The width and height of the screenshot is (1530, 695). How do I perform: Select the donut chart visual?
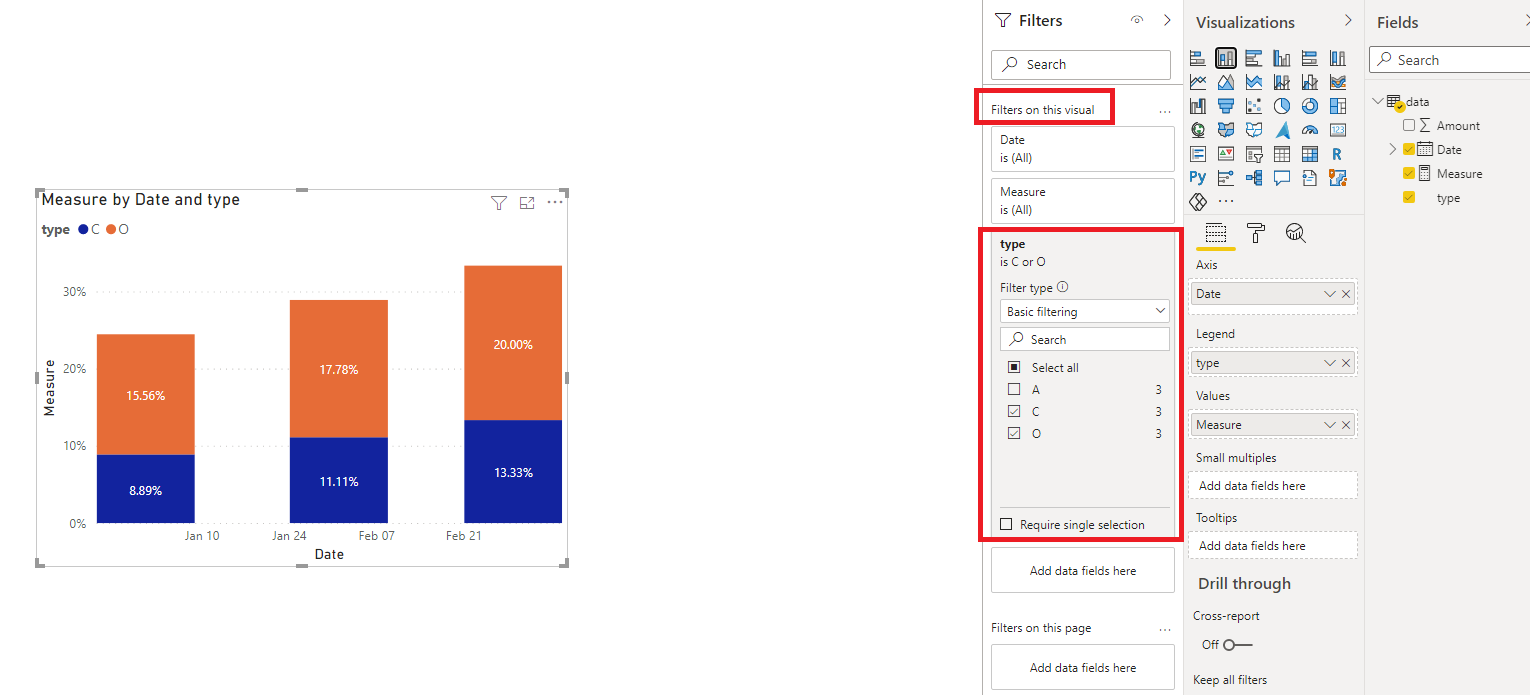tap(1310, 106)
